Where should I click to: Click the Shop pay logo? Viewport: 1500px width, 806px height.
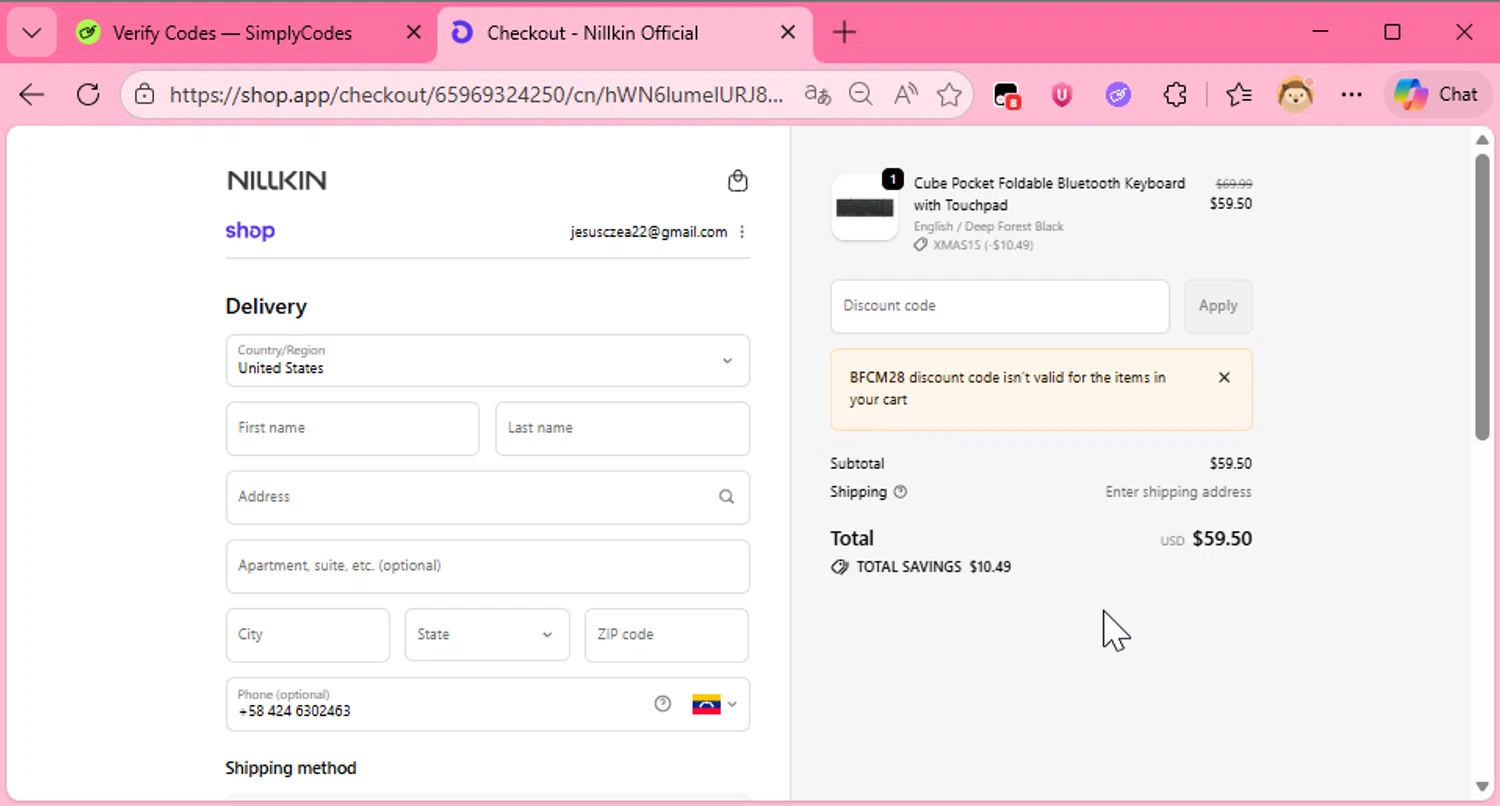pyautogui.click(x=250, y=231)
